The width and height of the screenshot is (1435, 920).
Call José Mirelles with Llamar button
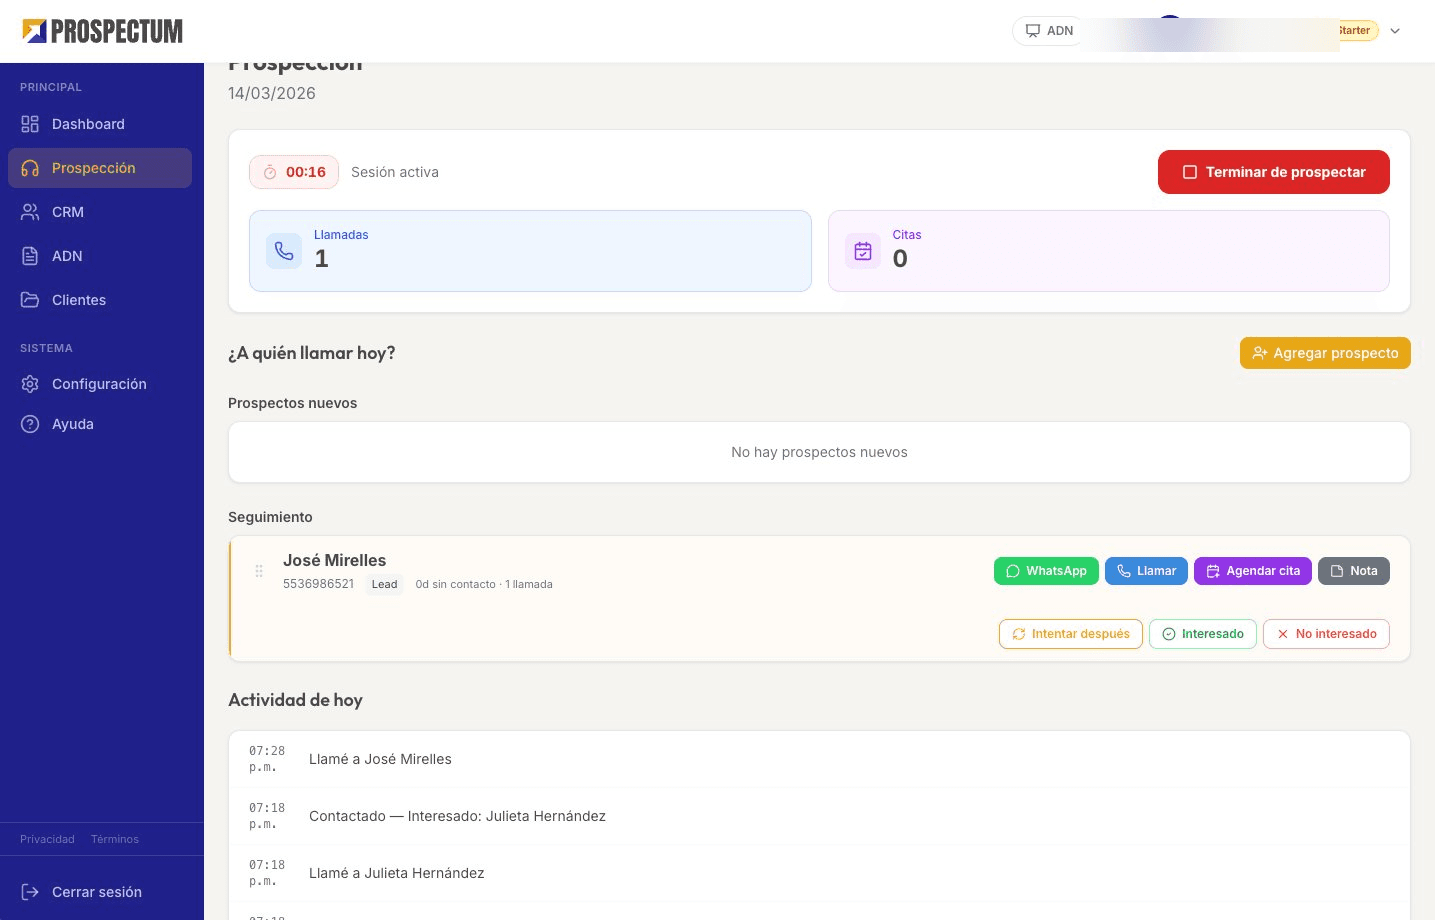(x=1146, y=571)
